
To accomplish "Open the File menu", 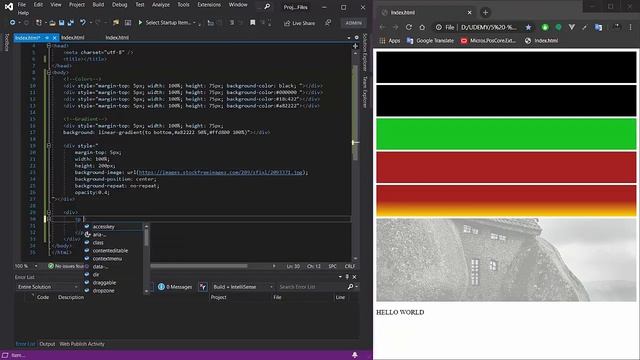I will [22, 4].
